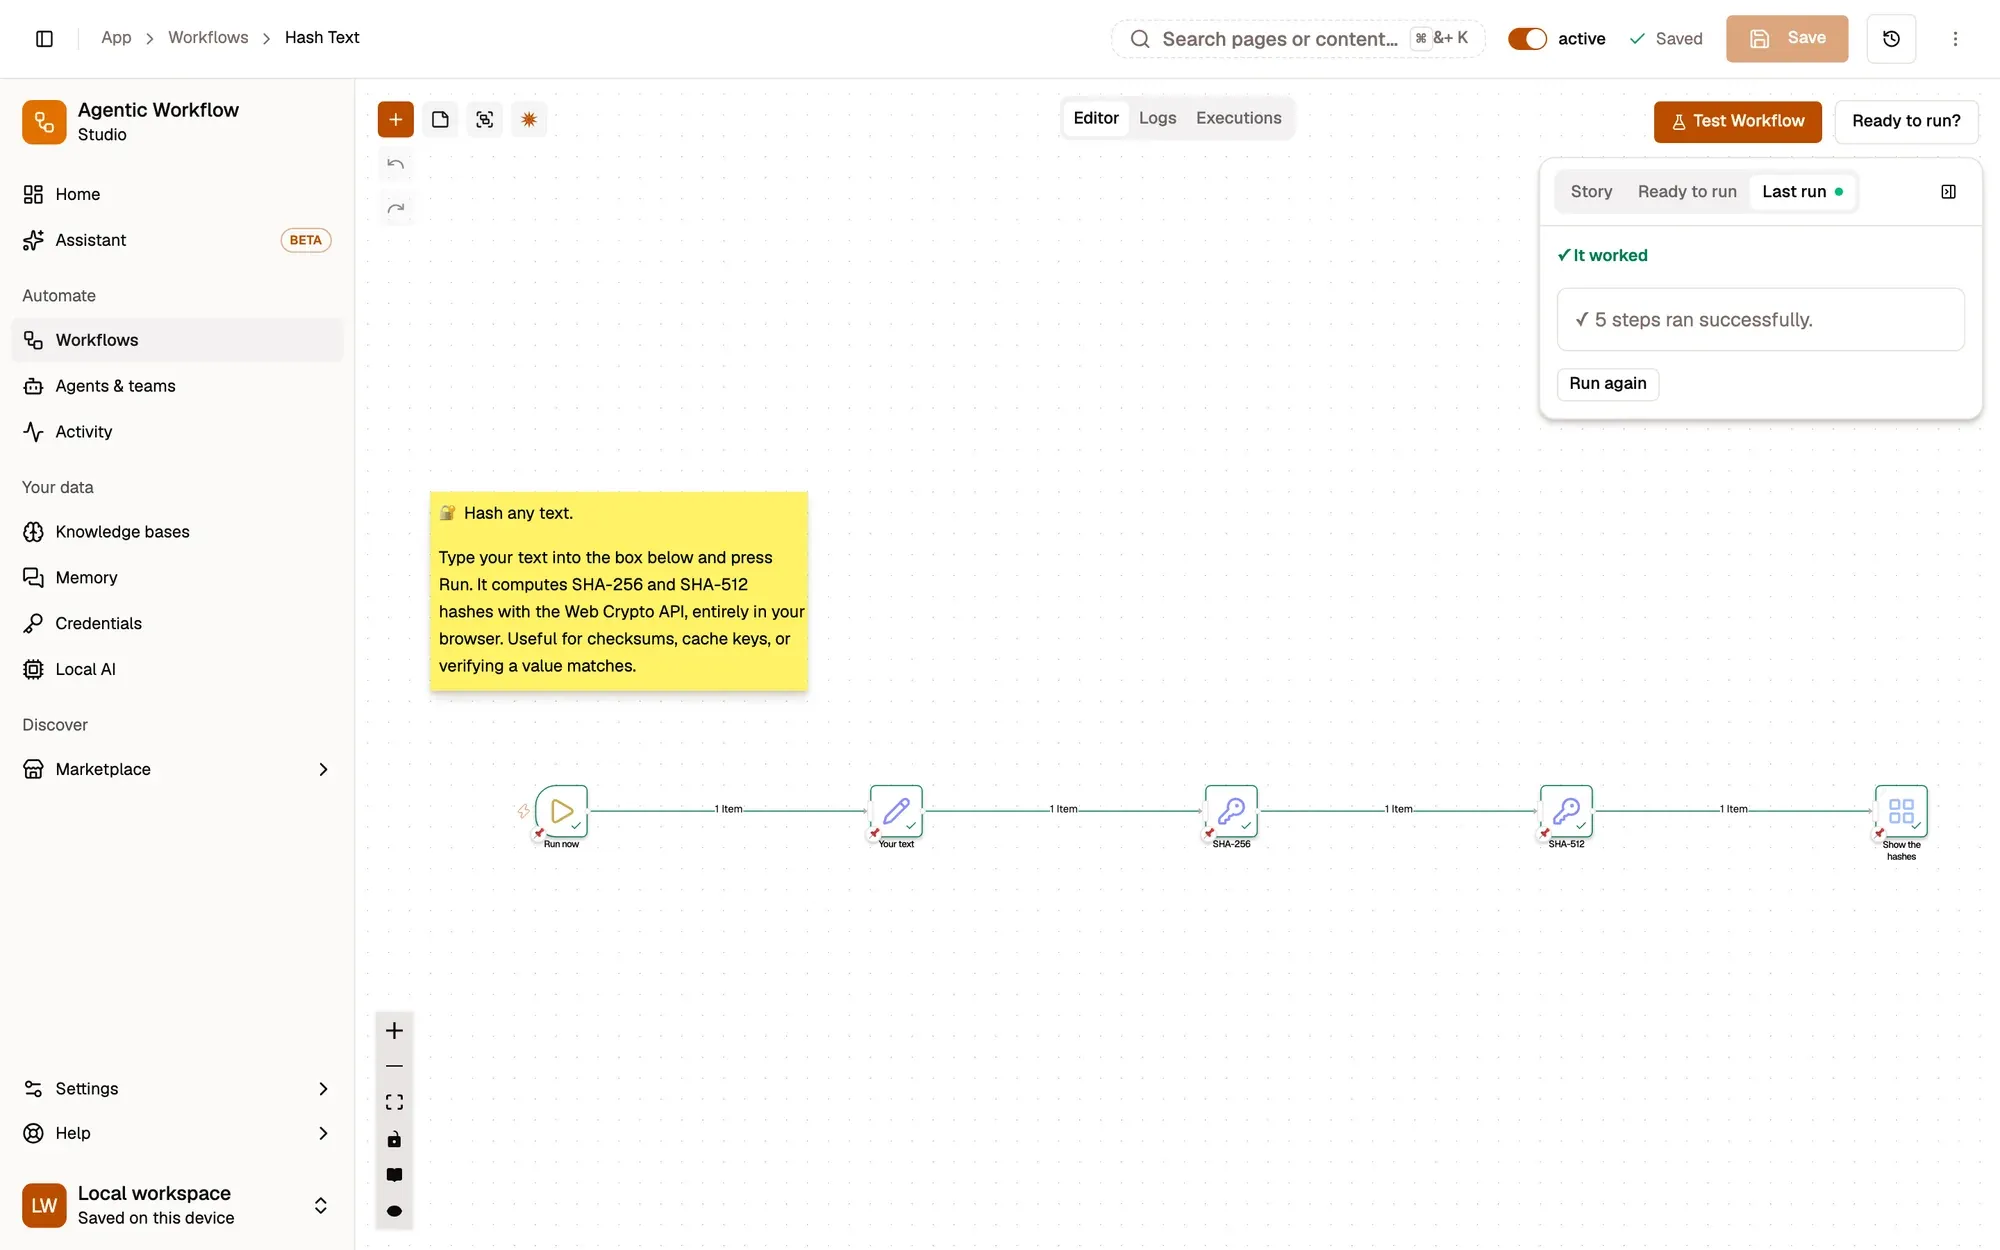This screenshot has width=2000, height=1250.
Task: Open version history clock icon
Action: (1891, 38)
